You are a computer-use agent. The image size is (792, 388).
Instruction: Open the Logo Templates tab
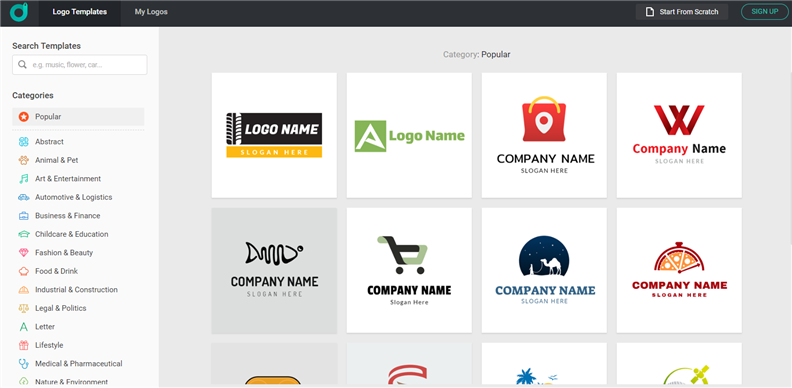[80, 12]
